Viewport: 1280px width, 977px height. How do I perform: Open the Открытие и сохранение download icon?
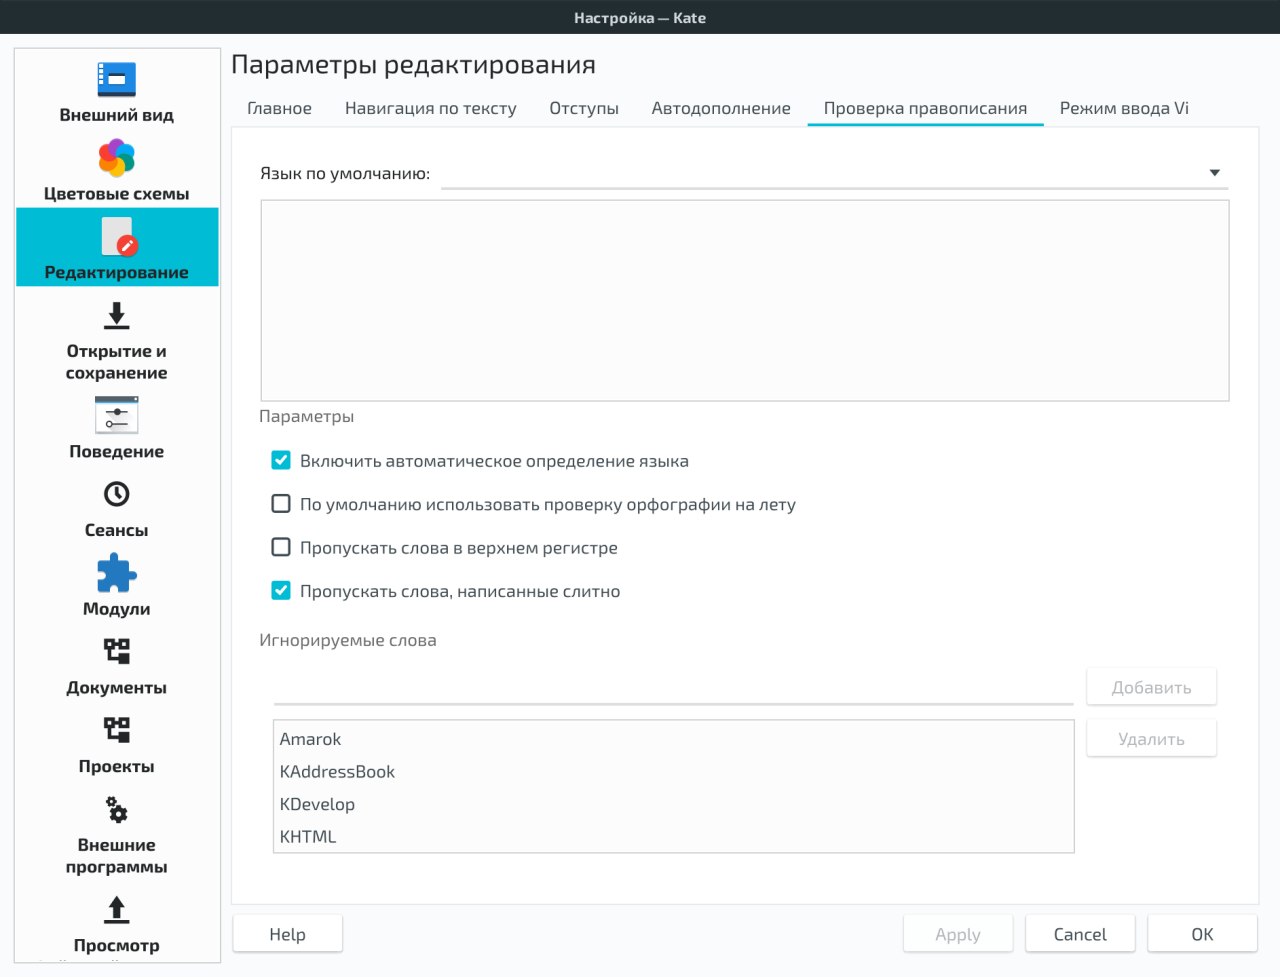pyautogui.click(x=116, y=315)
